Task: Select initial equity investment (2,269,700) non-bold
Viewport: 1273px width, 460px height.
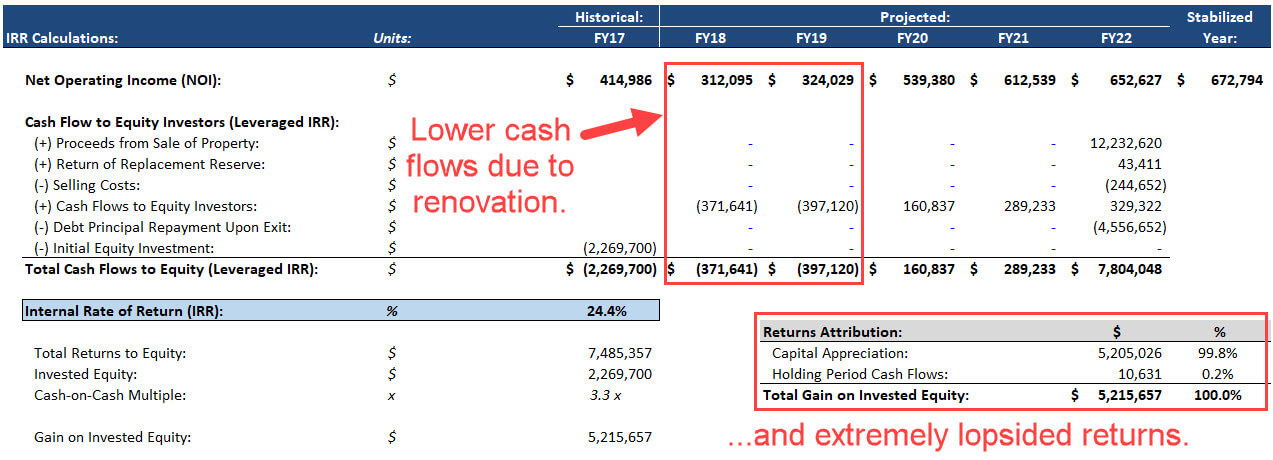Action: pyautogui.click(x=620, y=248)
